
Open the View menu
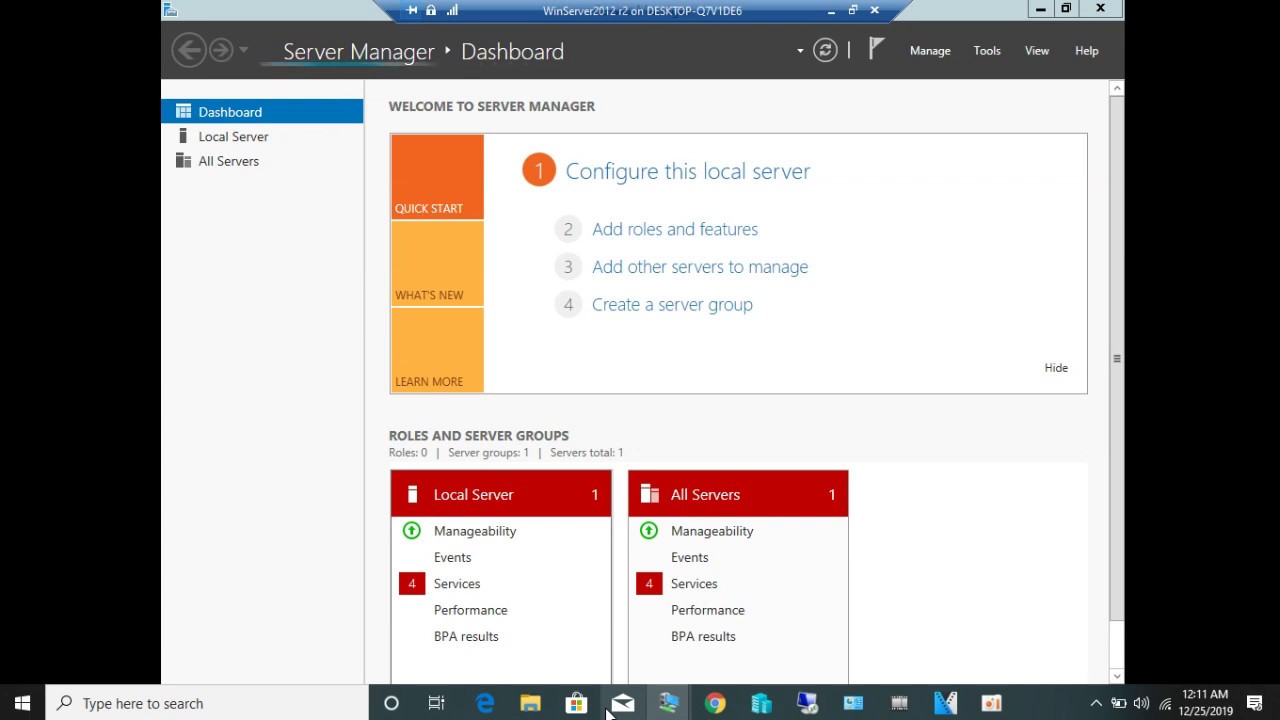(1037, 51)
